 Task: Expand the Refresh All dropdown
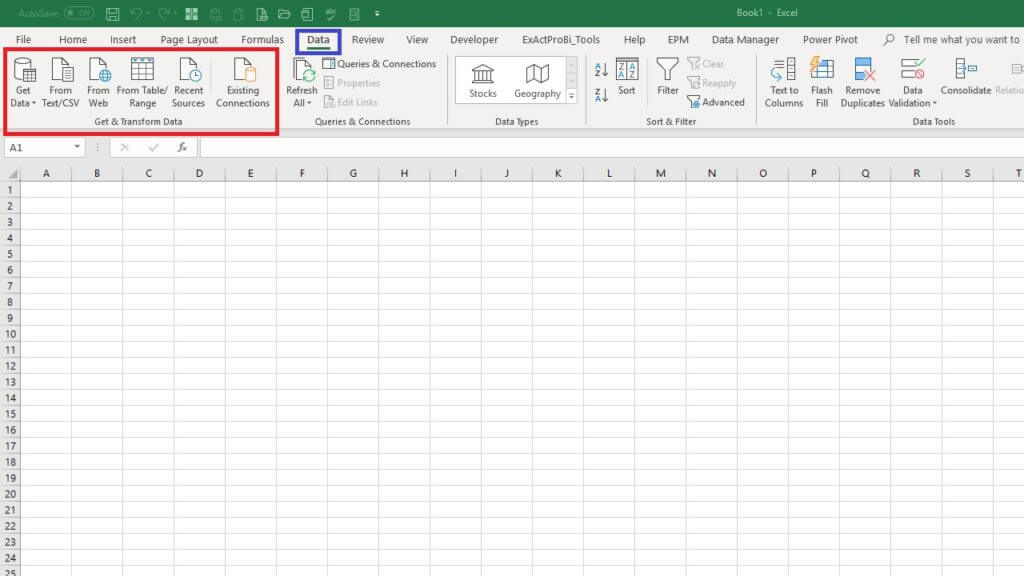(x=302, y=103)
